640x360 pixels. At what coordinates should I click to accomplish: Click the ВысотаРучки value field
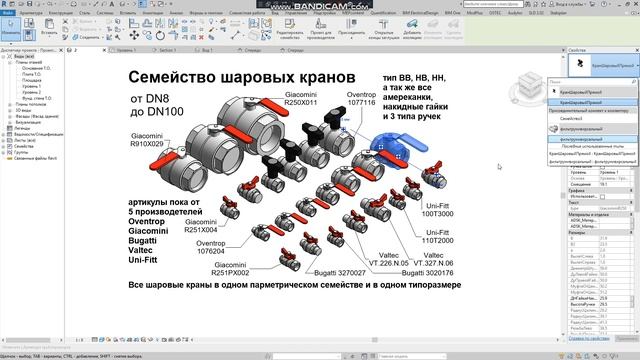coord(614,304)
